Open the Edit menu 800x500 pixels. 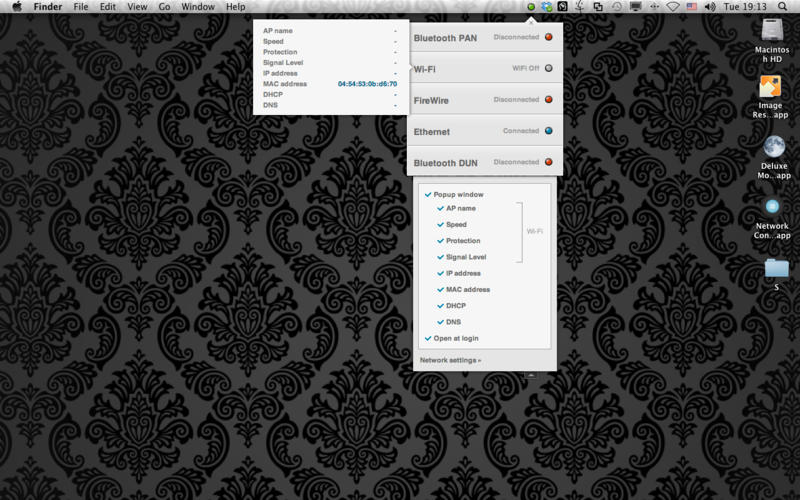click(x=108, y=7)
